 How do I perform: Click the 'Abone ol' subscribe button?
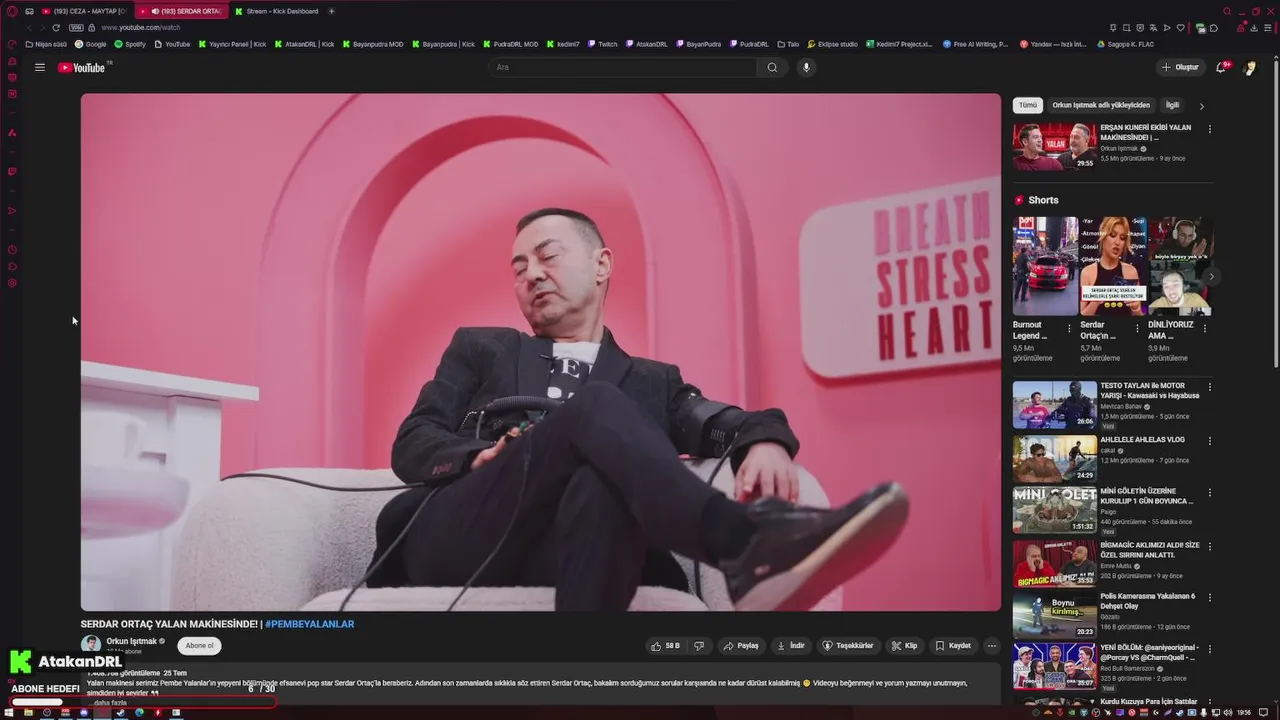[x=199, y=646]
